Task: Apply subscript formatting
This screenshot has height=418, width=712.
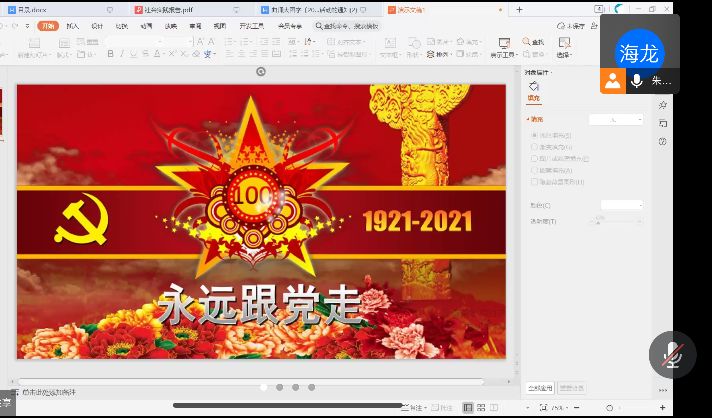Action: click(x=183, y=54)
